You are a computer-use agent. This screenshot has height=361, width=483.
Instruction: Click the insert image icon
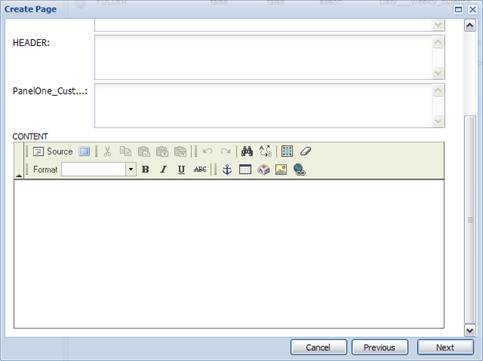pos(281,170)
